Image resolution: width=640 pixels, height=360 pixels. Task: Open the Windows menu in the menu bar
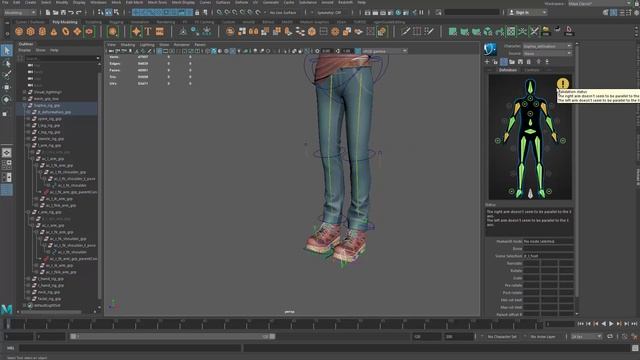(x=98, y=2)
